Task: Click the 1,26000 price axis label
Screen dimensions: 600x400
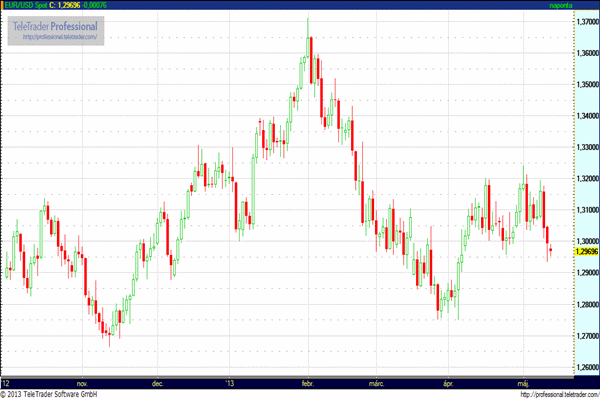Action: (586, 367)
